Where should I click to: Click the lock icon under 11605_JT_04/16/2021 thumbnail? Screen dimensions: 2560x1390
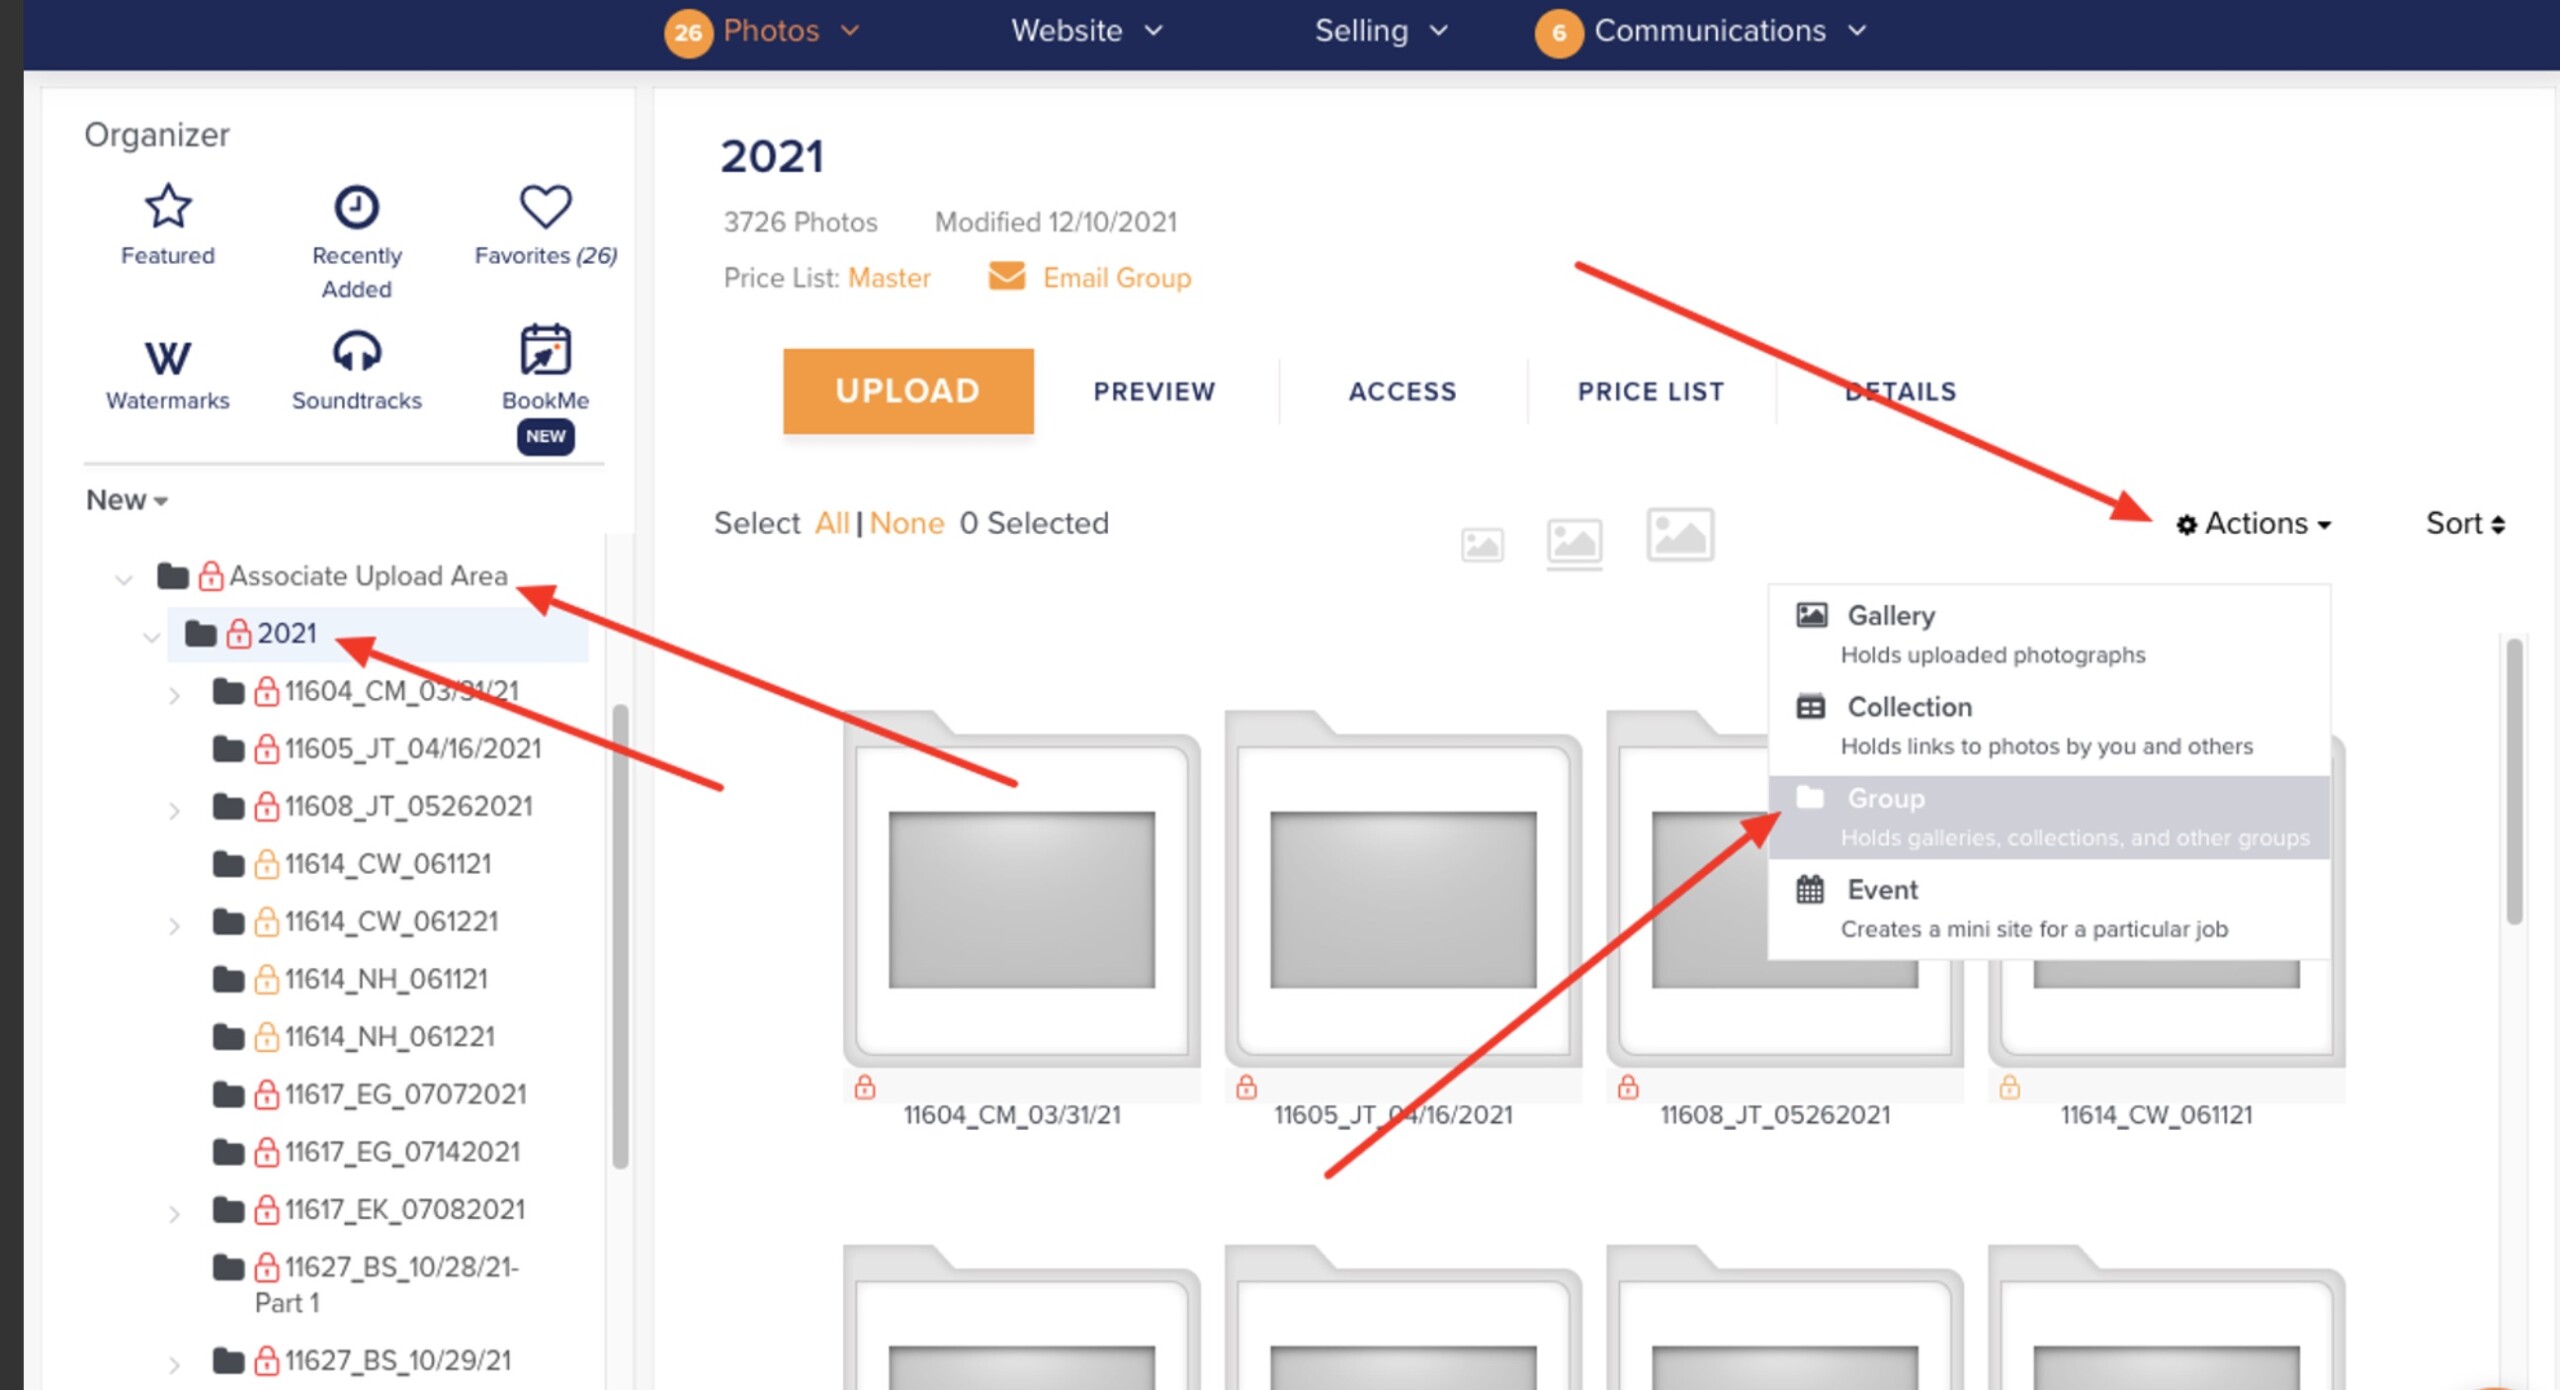pyautogui.click(x=1246, y=1087)
